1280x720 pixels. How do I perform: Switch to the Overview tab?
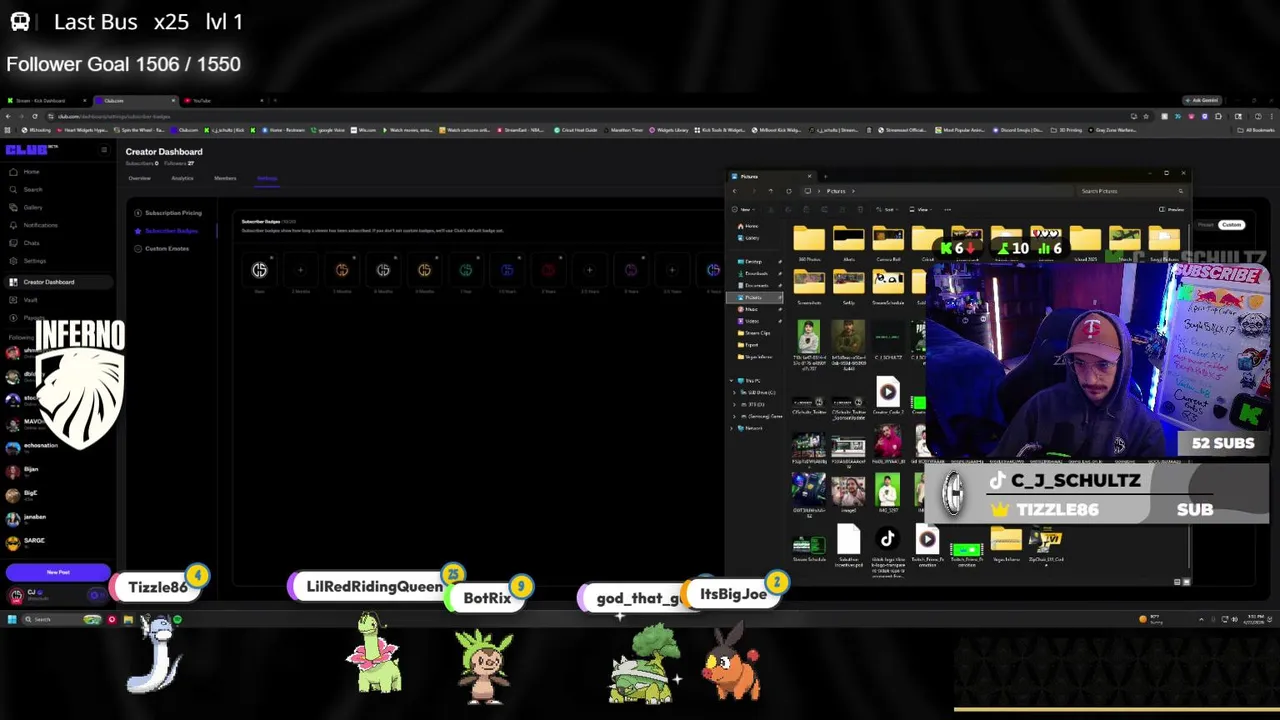139,179
